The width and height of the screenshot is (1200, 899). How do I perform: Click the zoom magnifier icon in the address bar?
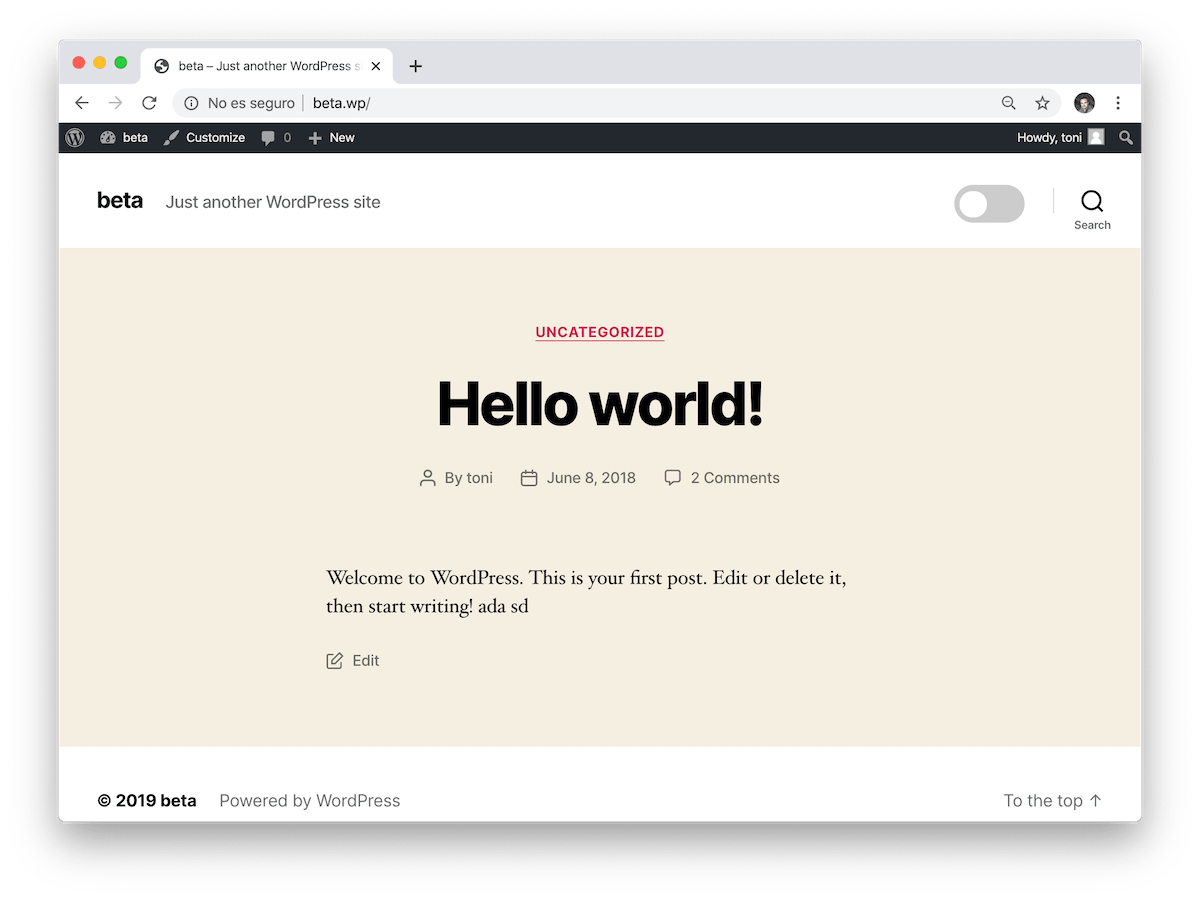point(1008,103)
